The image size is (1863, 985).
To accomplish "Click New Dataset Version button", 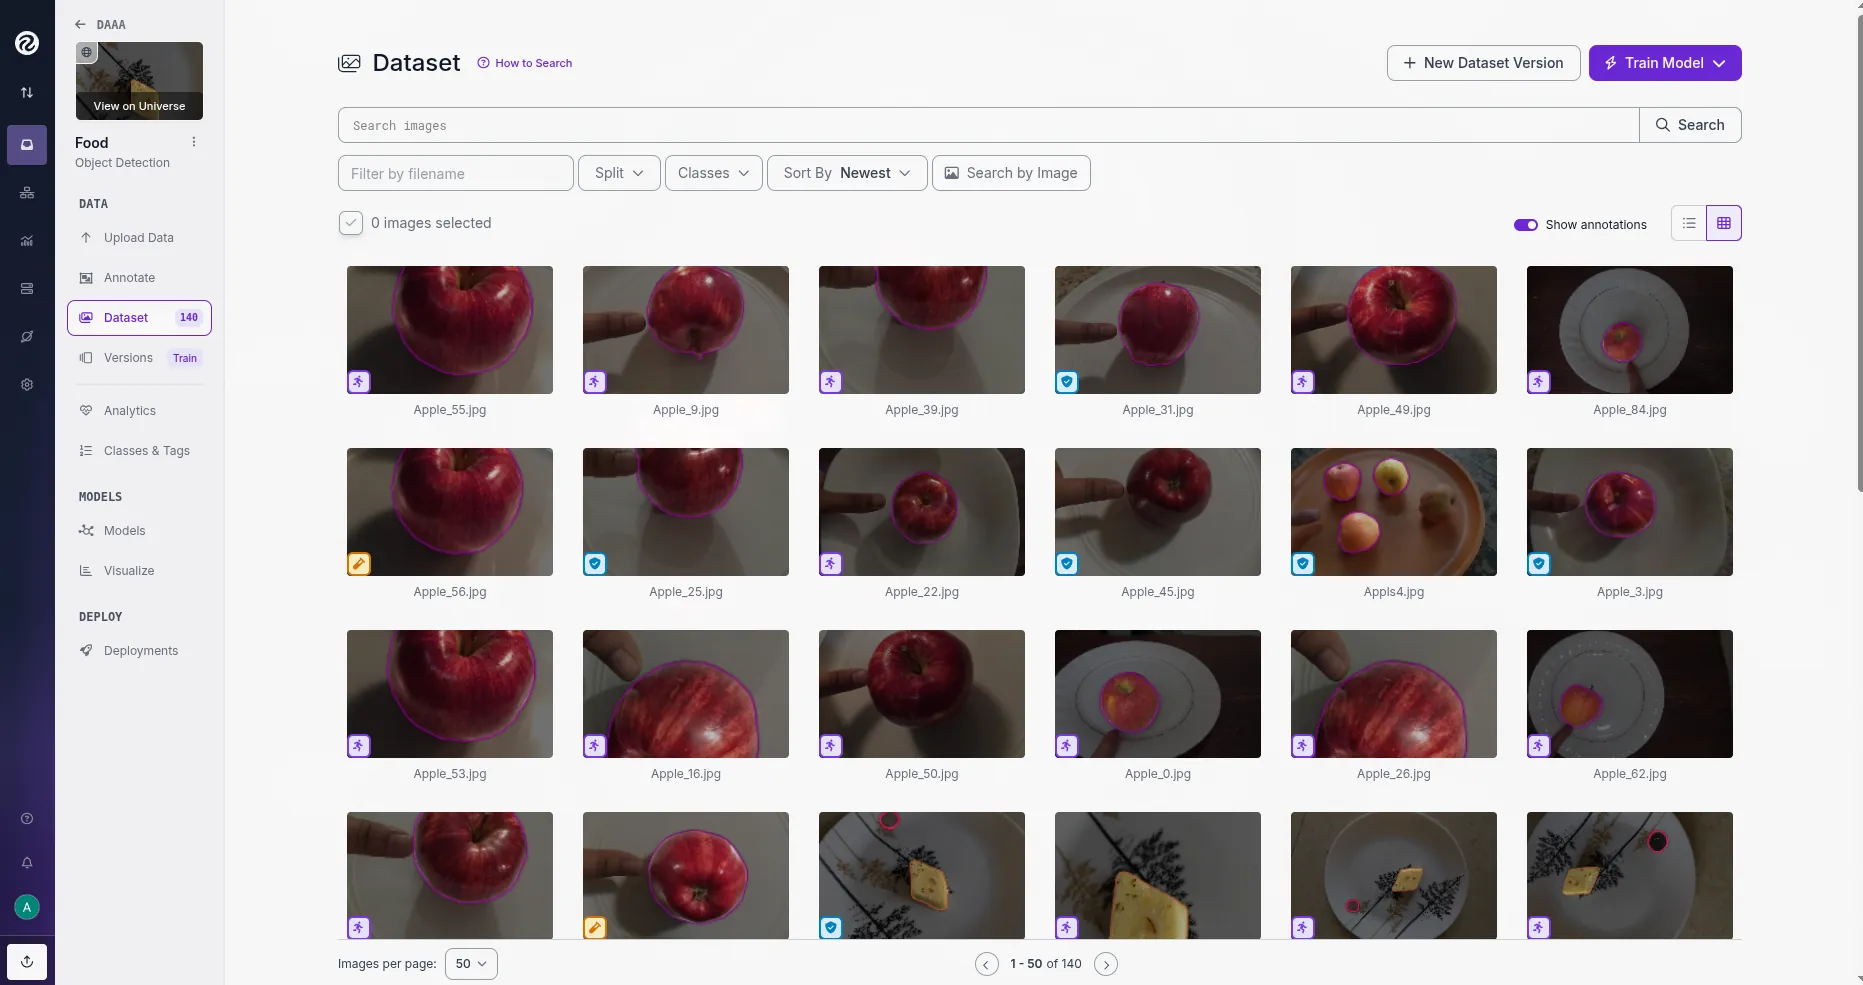I will pyautogui.click(x=1483, y=63).
